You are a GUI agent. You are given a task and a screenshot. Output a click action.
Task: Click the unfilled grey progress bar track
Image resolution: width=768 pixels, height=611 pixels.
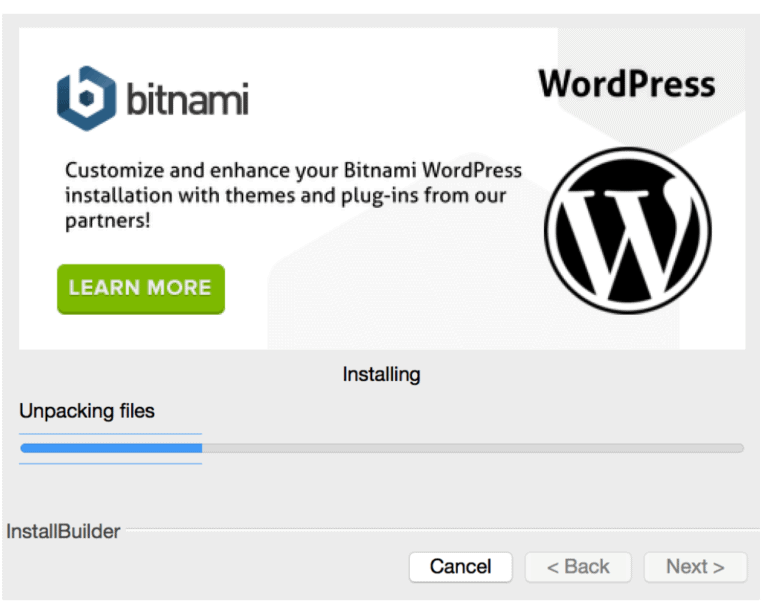tap(473, 448)
